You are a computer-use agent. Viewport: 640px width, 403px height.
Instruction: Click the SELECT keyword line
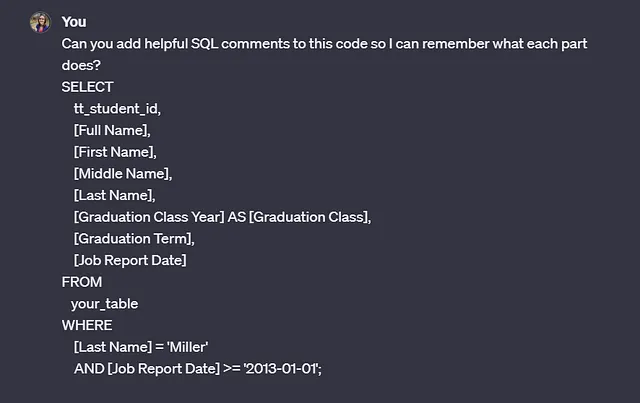pos(87,87)
